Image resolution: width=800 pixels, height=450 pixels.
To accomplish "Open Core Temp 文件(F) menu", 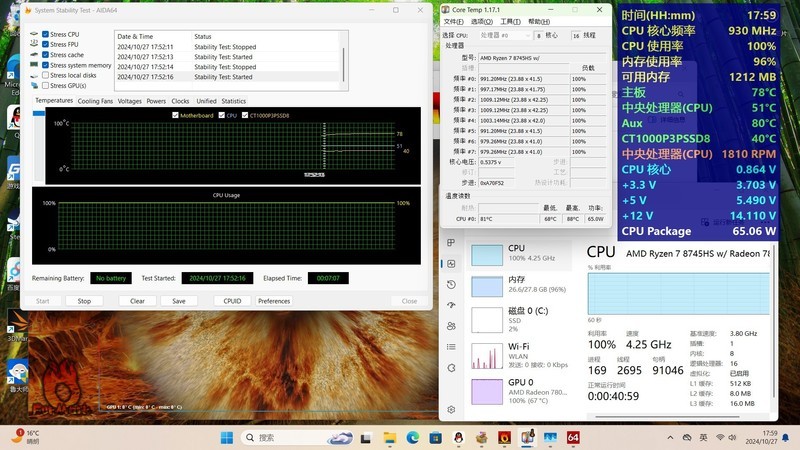I will coord(453,21).
